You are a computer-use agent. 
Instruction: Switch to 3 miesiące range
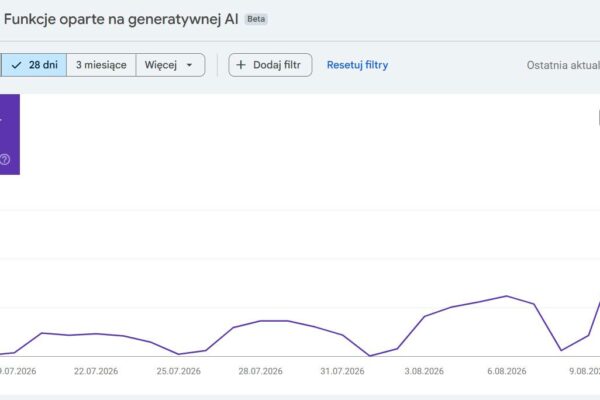(101, 65)
